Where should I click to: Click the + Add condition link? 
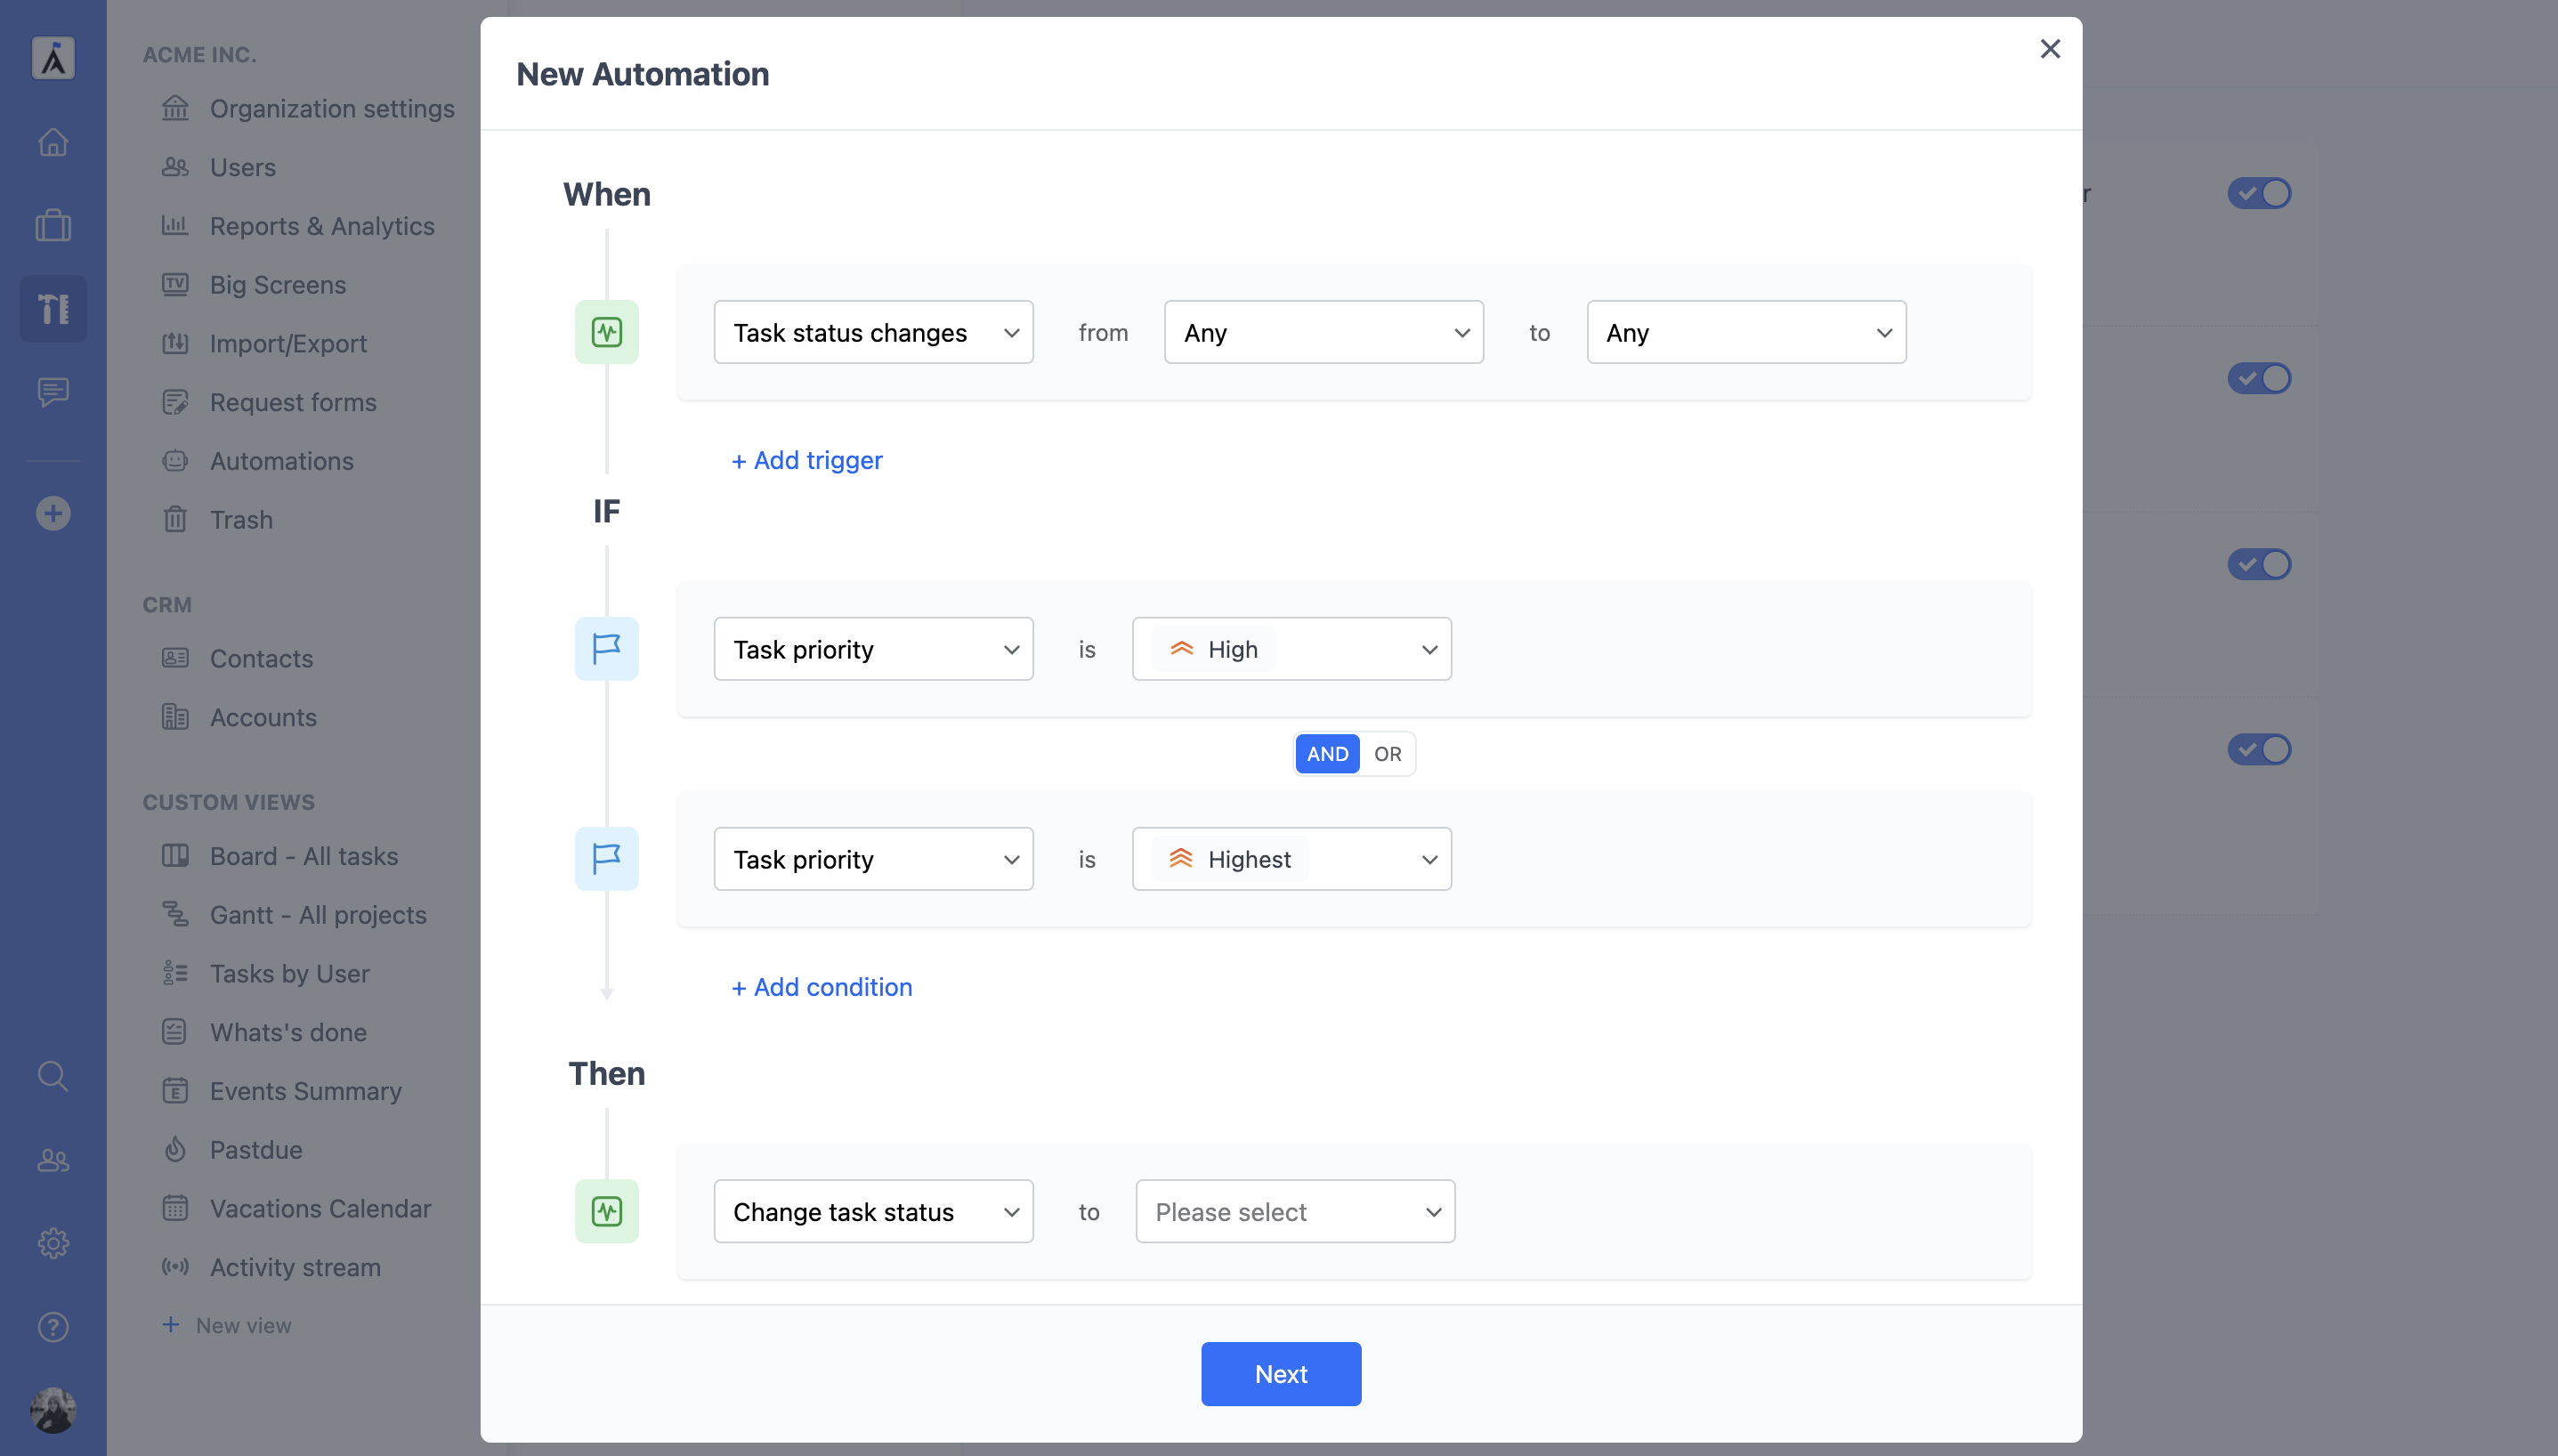click(822, 987)
